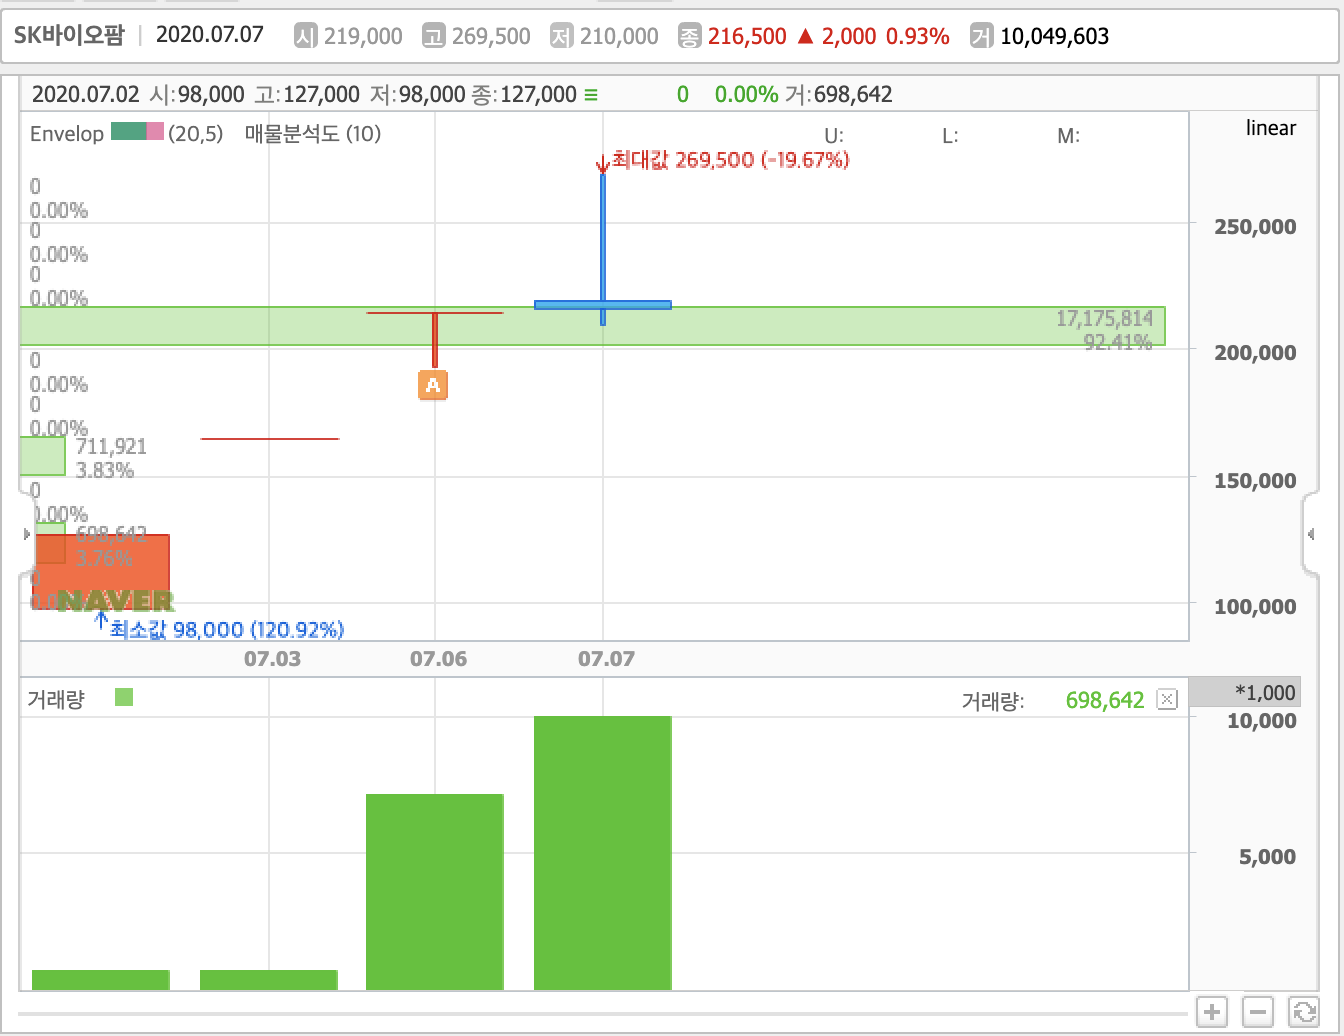This screenshot has height=1036, width=1344.
Task: Click the green 698,642 volume value
Action: point(1105,700)
